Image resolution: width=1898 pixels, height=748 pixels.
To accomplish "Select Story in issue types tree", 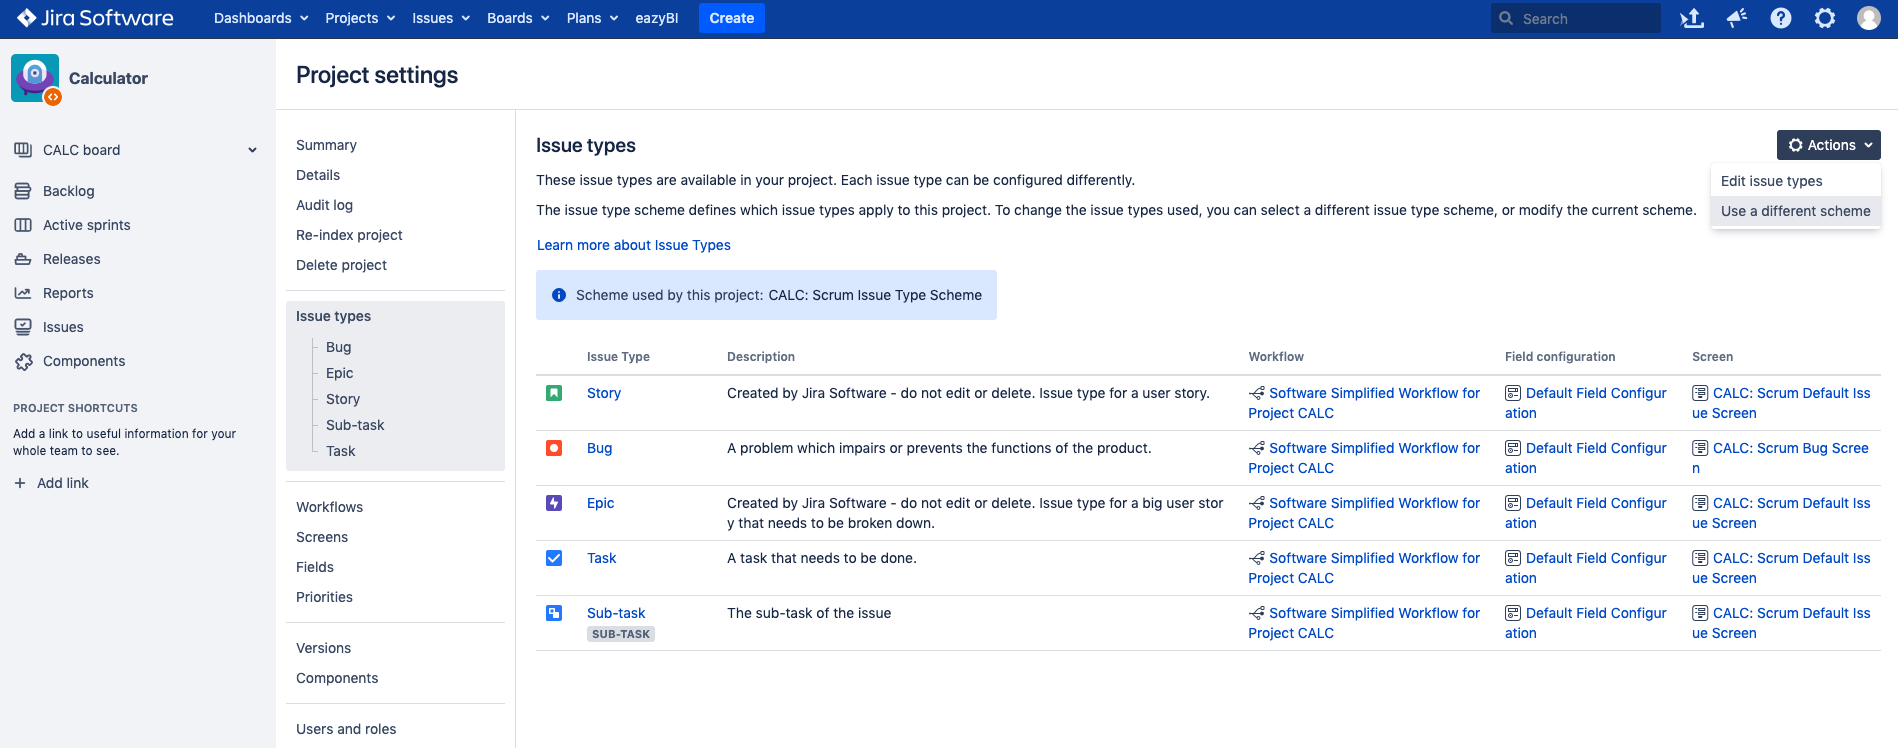I will (343, 399).
